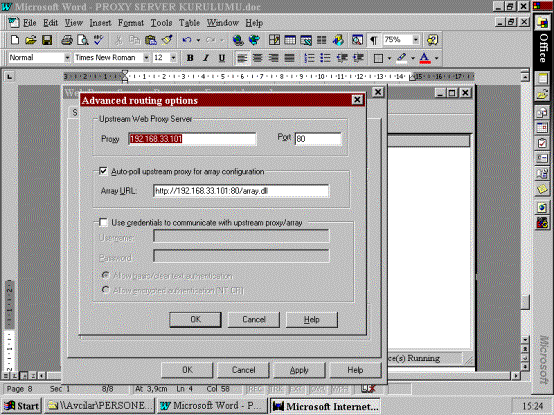Toggle the Document Map icon
The height and width of the screenshot is (415, 554).
(x=357, y=40)
